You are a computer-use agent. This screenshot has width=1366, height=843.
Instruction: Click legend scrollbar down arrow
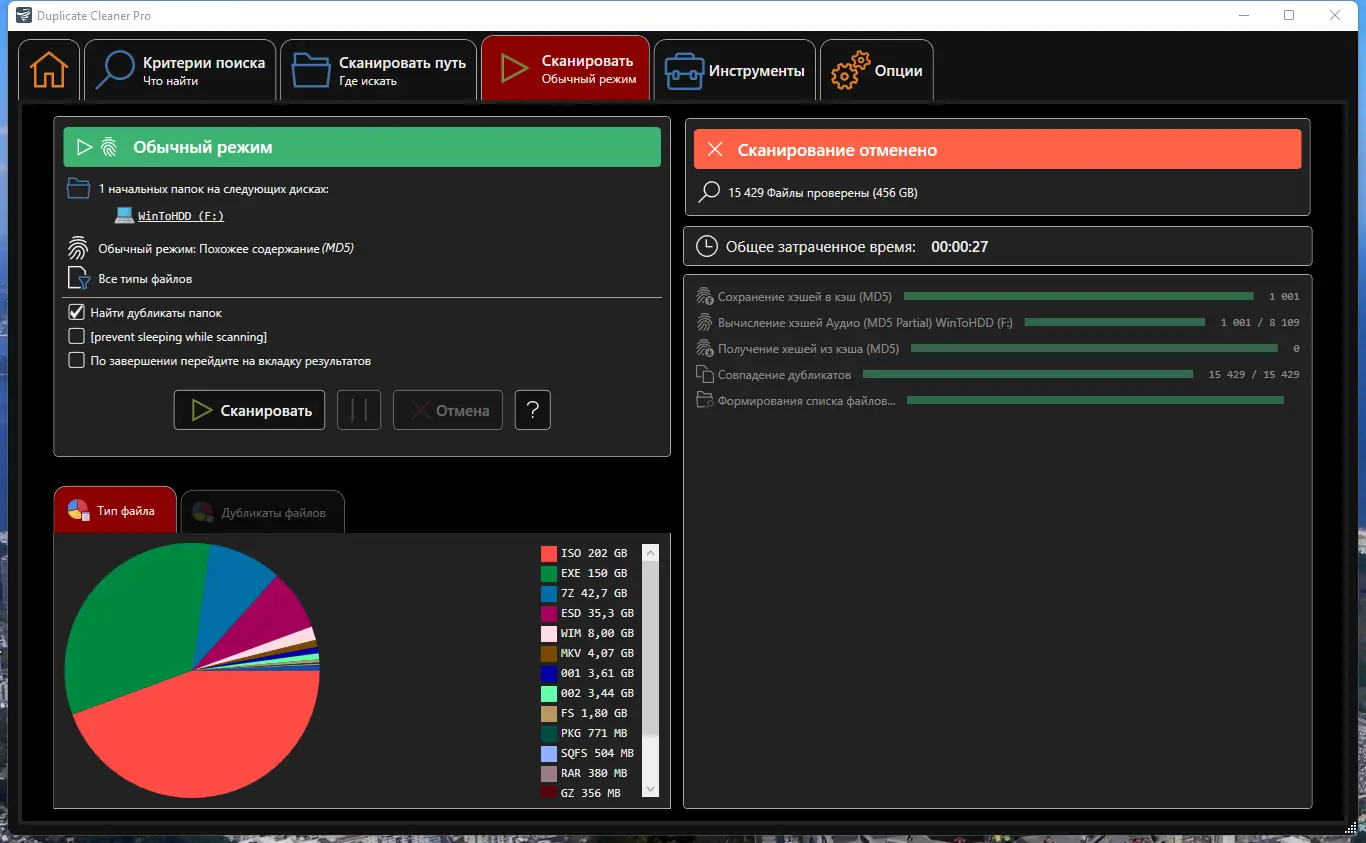pos(651,789)
